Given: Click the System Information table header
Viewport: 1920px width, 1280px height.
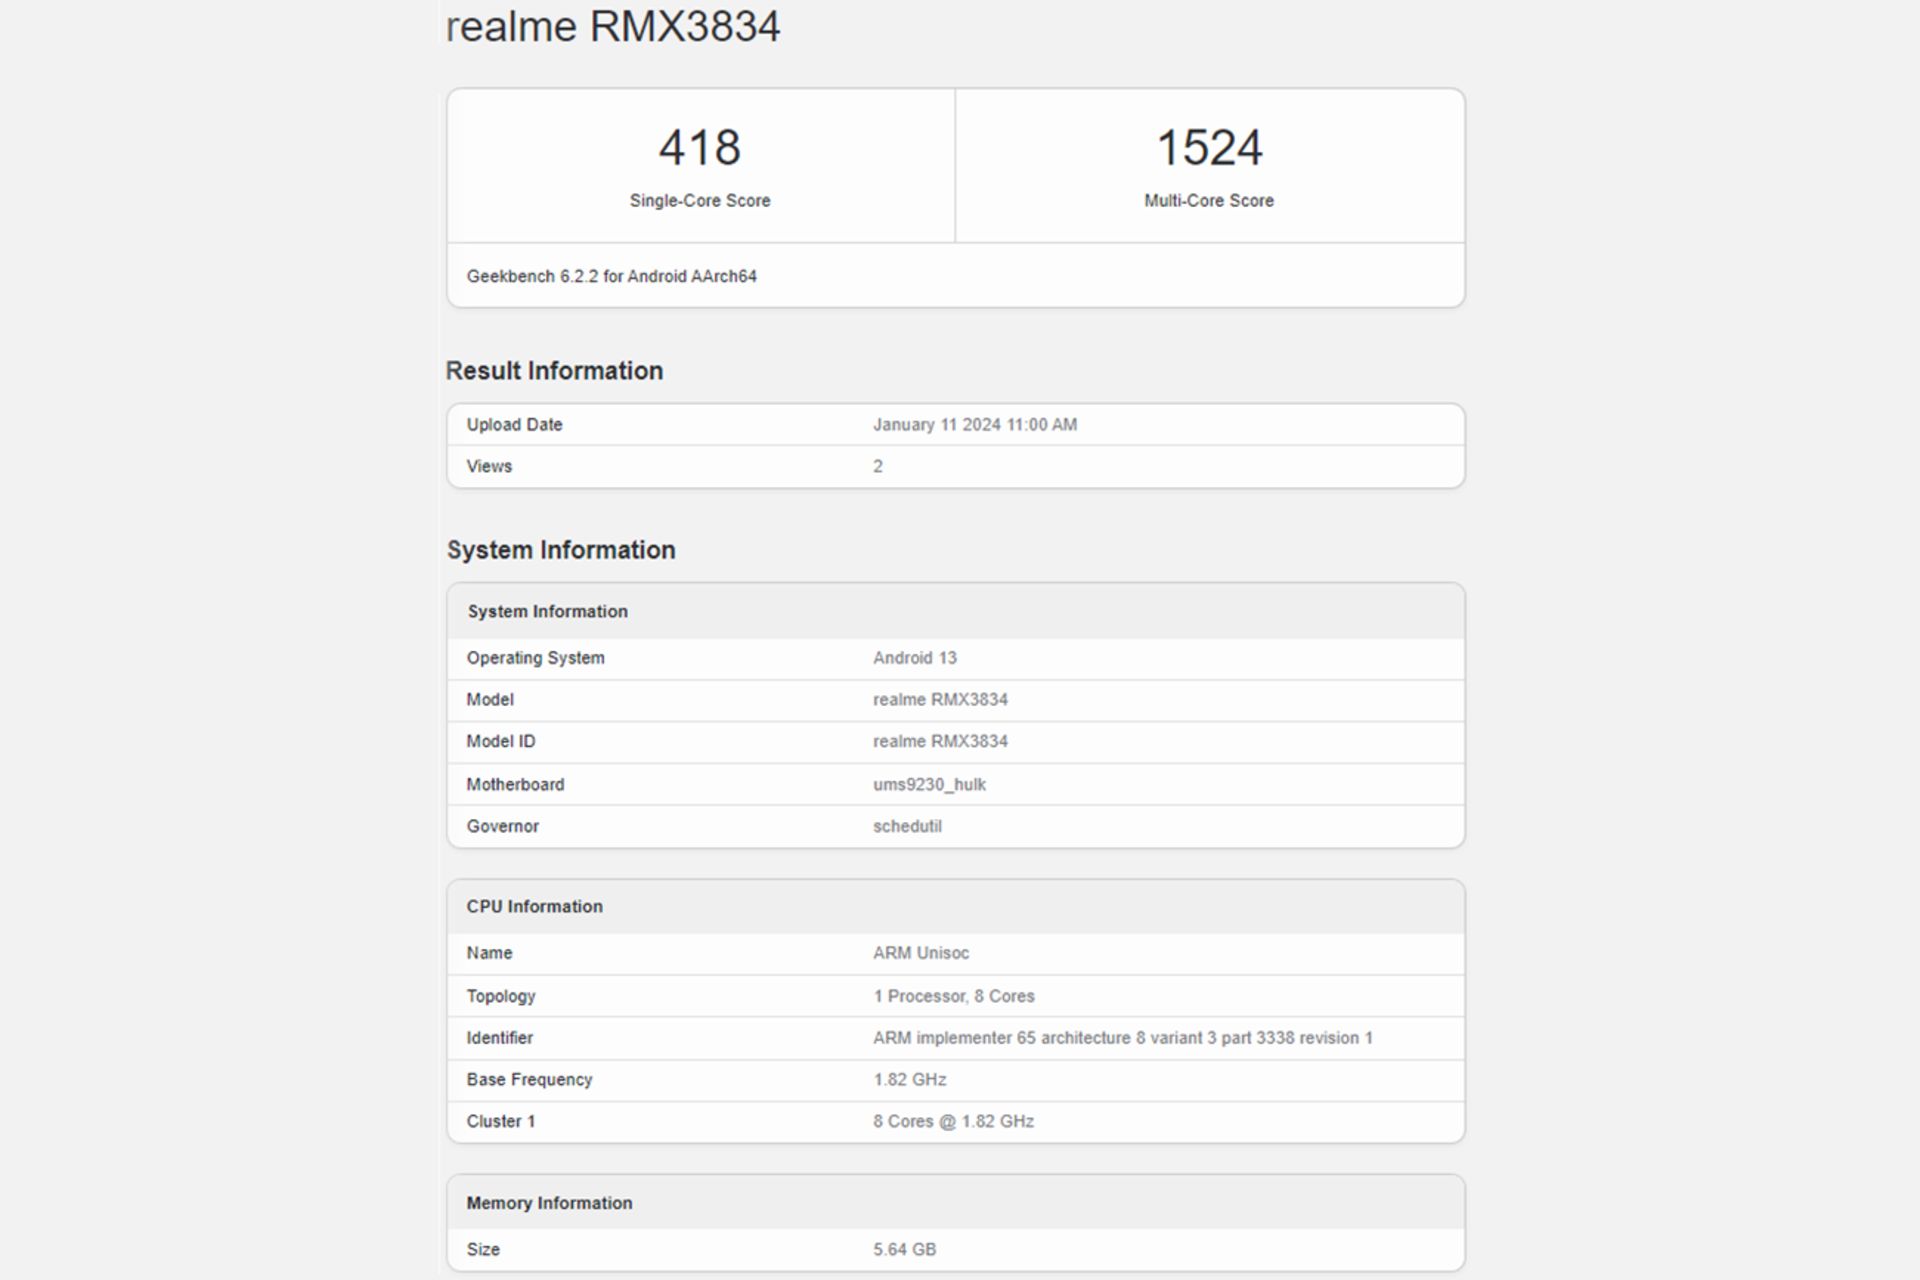Looking at the screenshot, I should (x=547, y=612).
